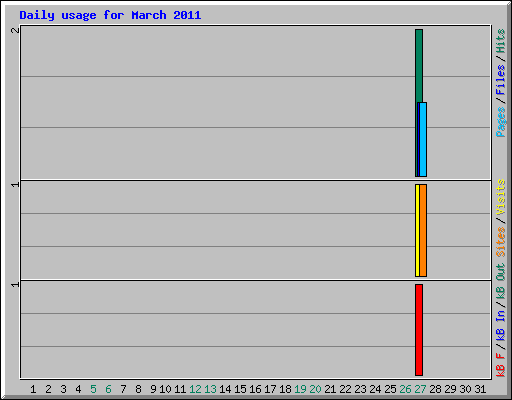Image resolution: width=512 pixels, height=400 pixels.
Task: Click day 31 on the x-axis
Action: point(480,389)
